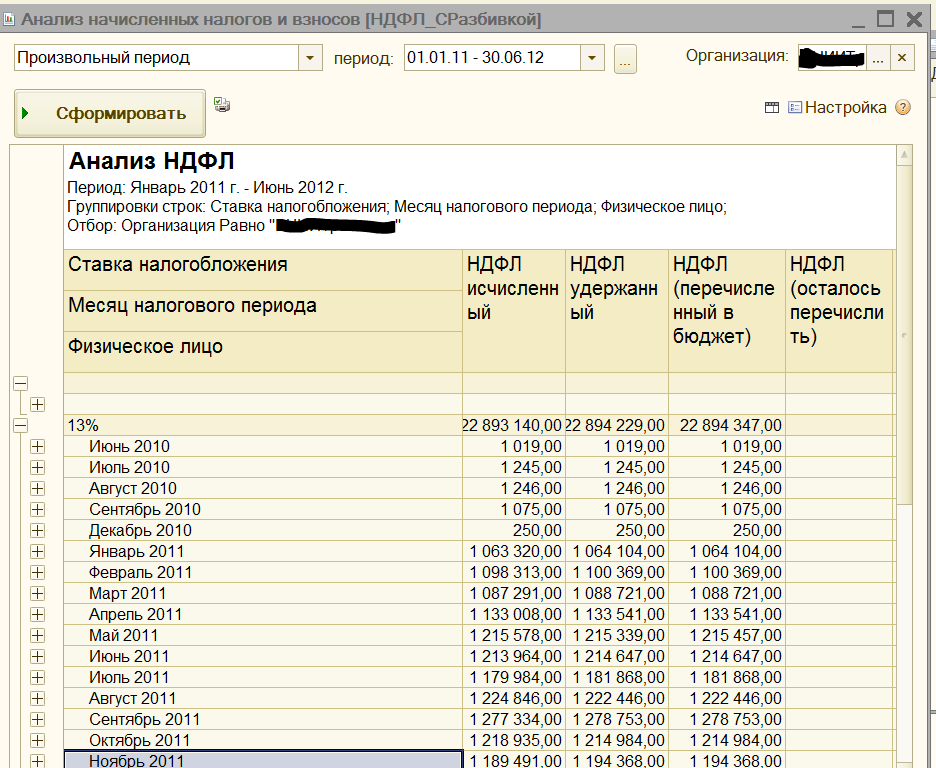Click the Ставка налогообложения header cell
Viewport: 936px width, 768px height.
[x=263, y=270]
